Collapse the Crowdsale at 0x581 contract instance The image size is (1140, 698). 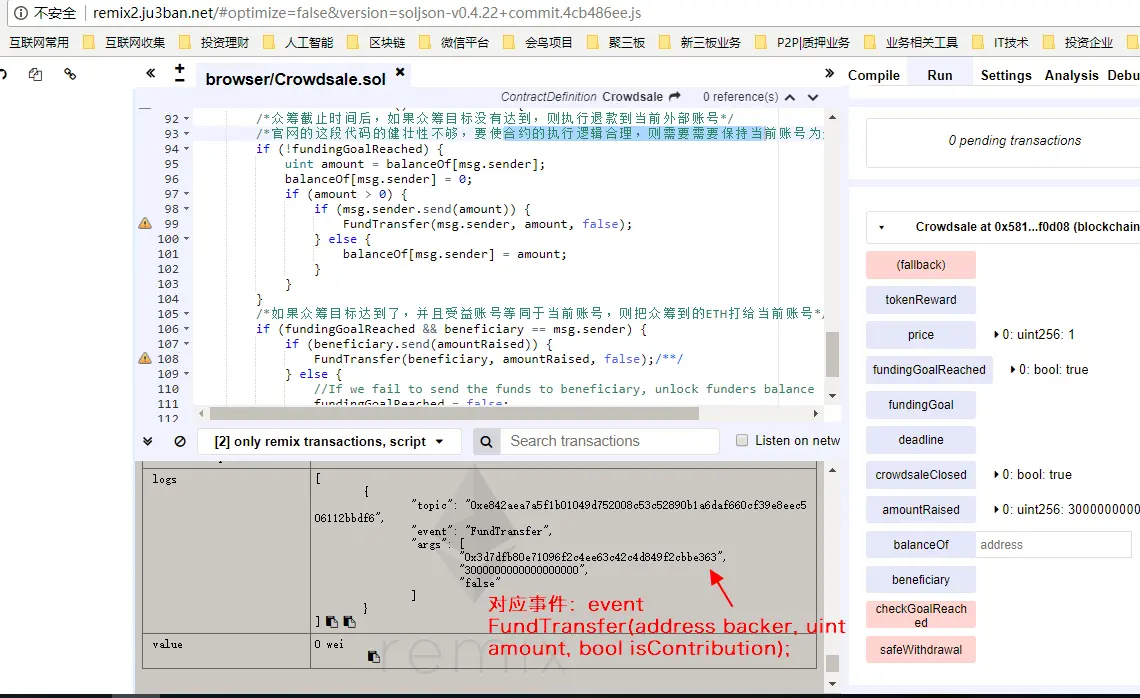(x=881, y=228)
